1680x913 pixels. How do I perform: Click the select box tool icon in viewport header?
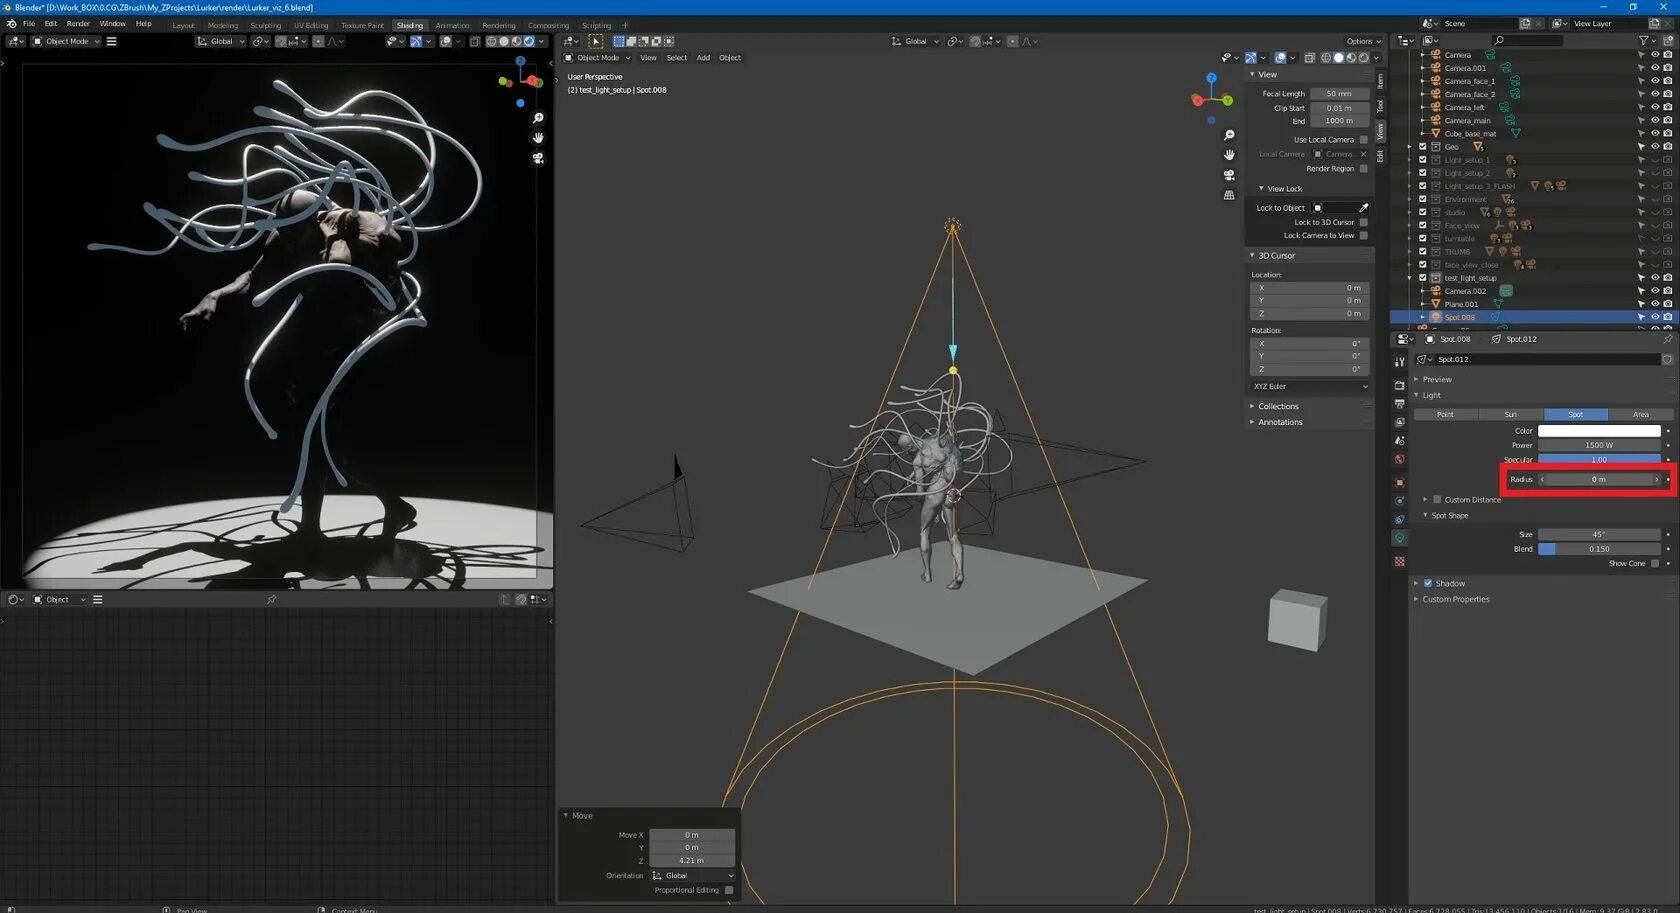click(x=595, y=41)
